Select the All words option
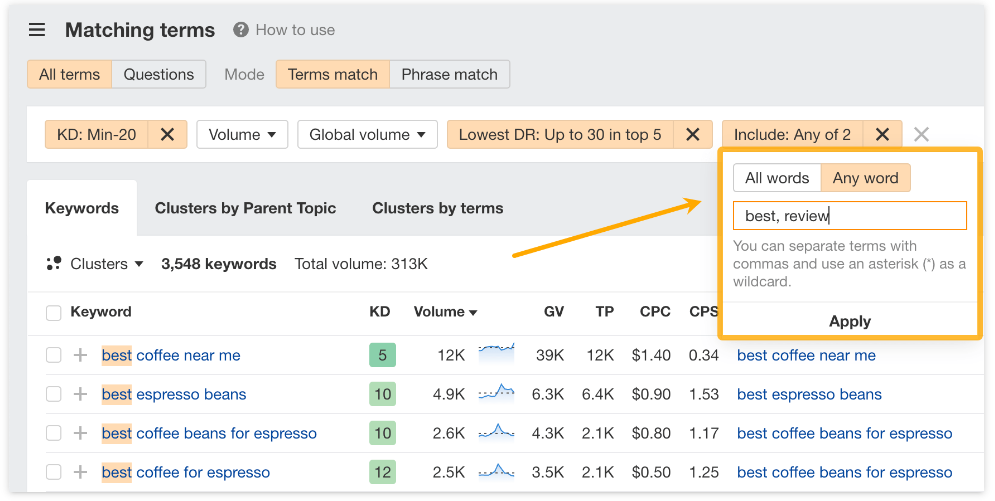Image resolution: width=995 pixels, height=501 pixels. click(777, 178)
